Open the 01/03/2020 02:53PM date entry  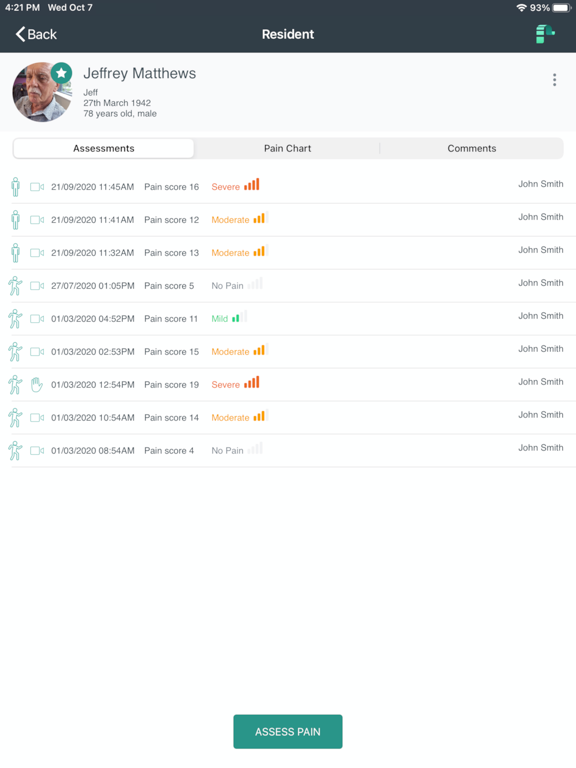click(93, 351)
